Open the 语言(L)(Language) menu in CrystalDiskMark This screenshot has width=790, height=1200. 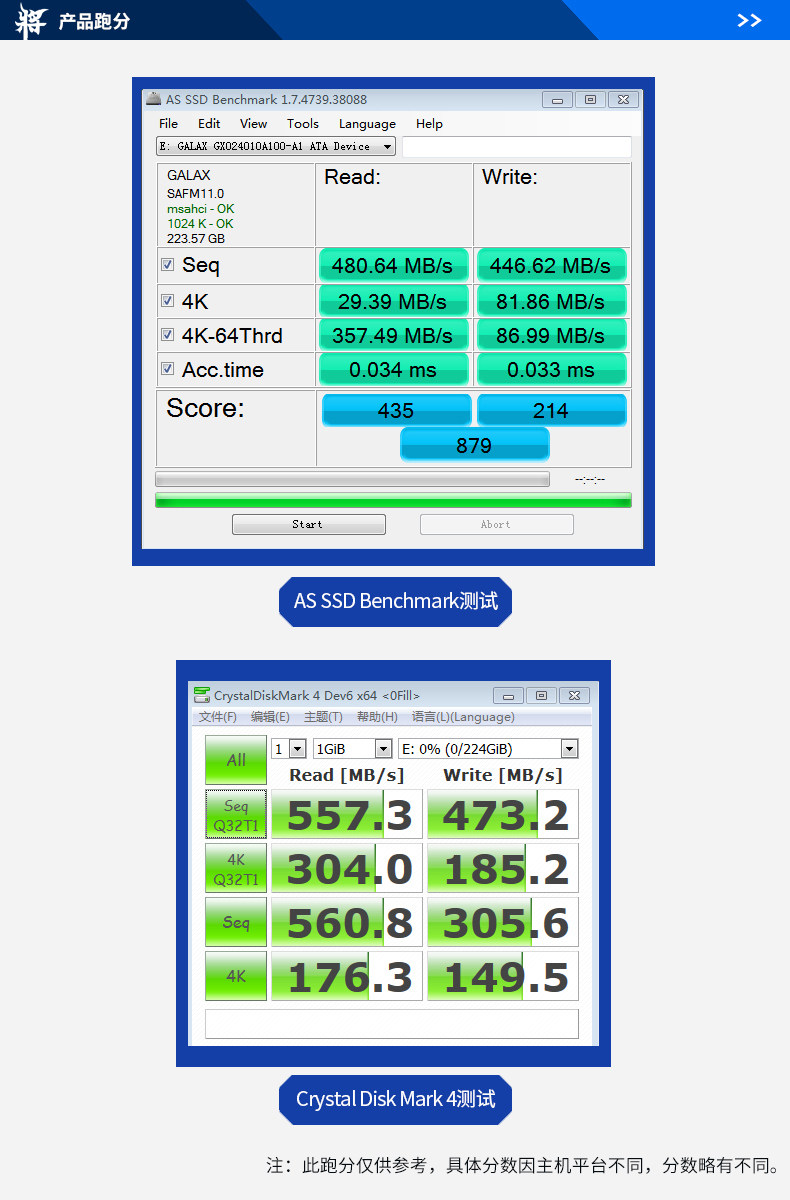point(463,717)
